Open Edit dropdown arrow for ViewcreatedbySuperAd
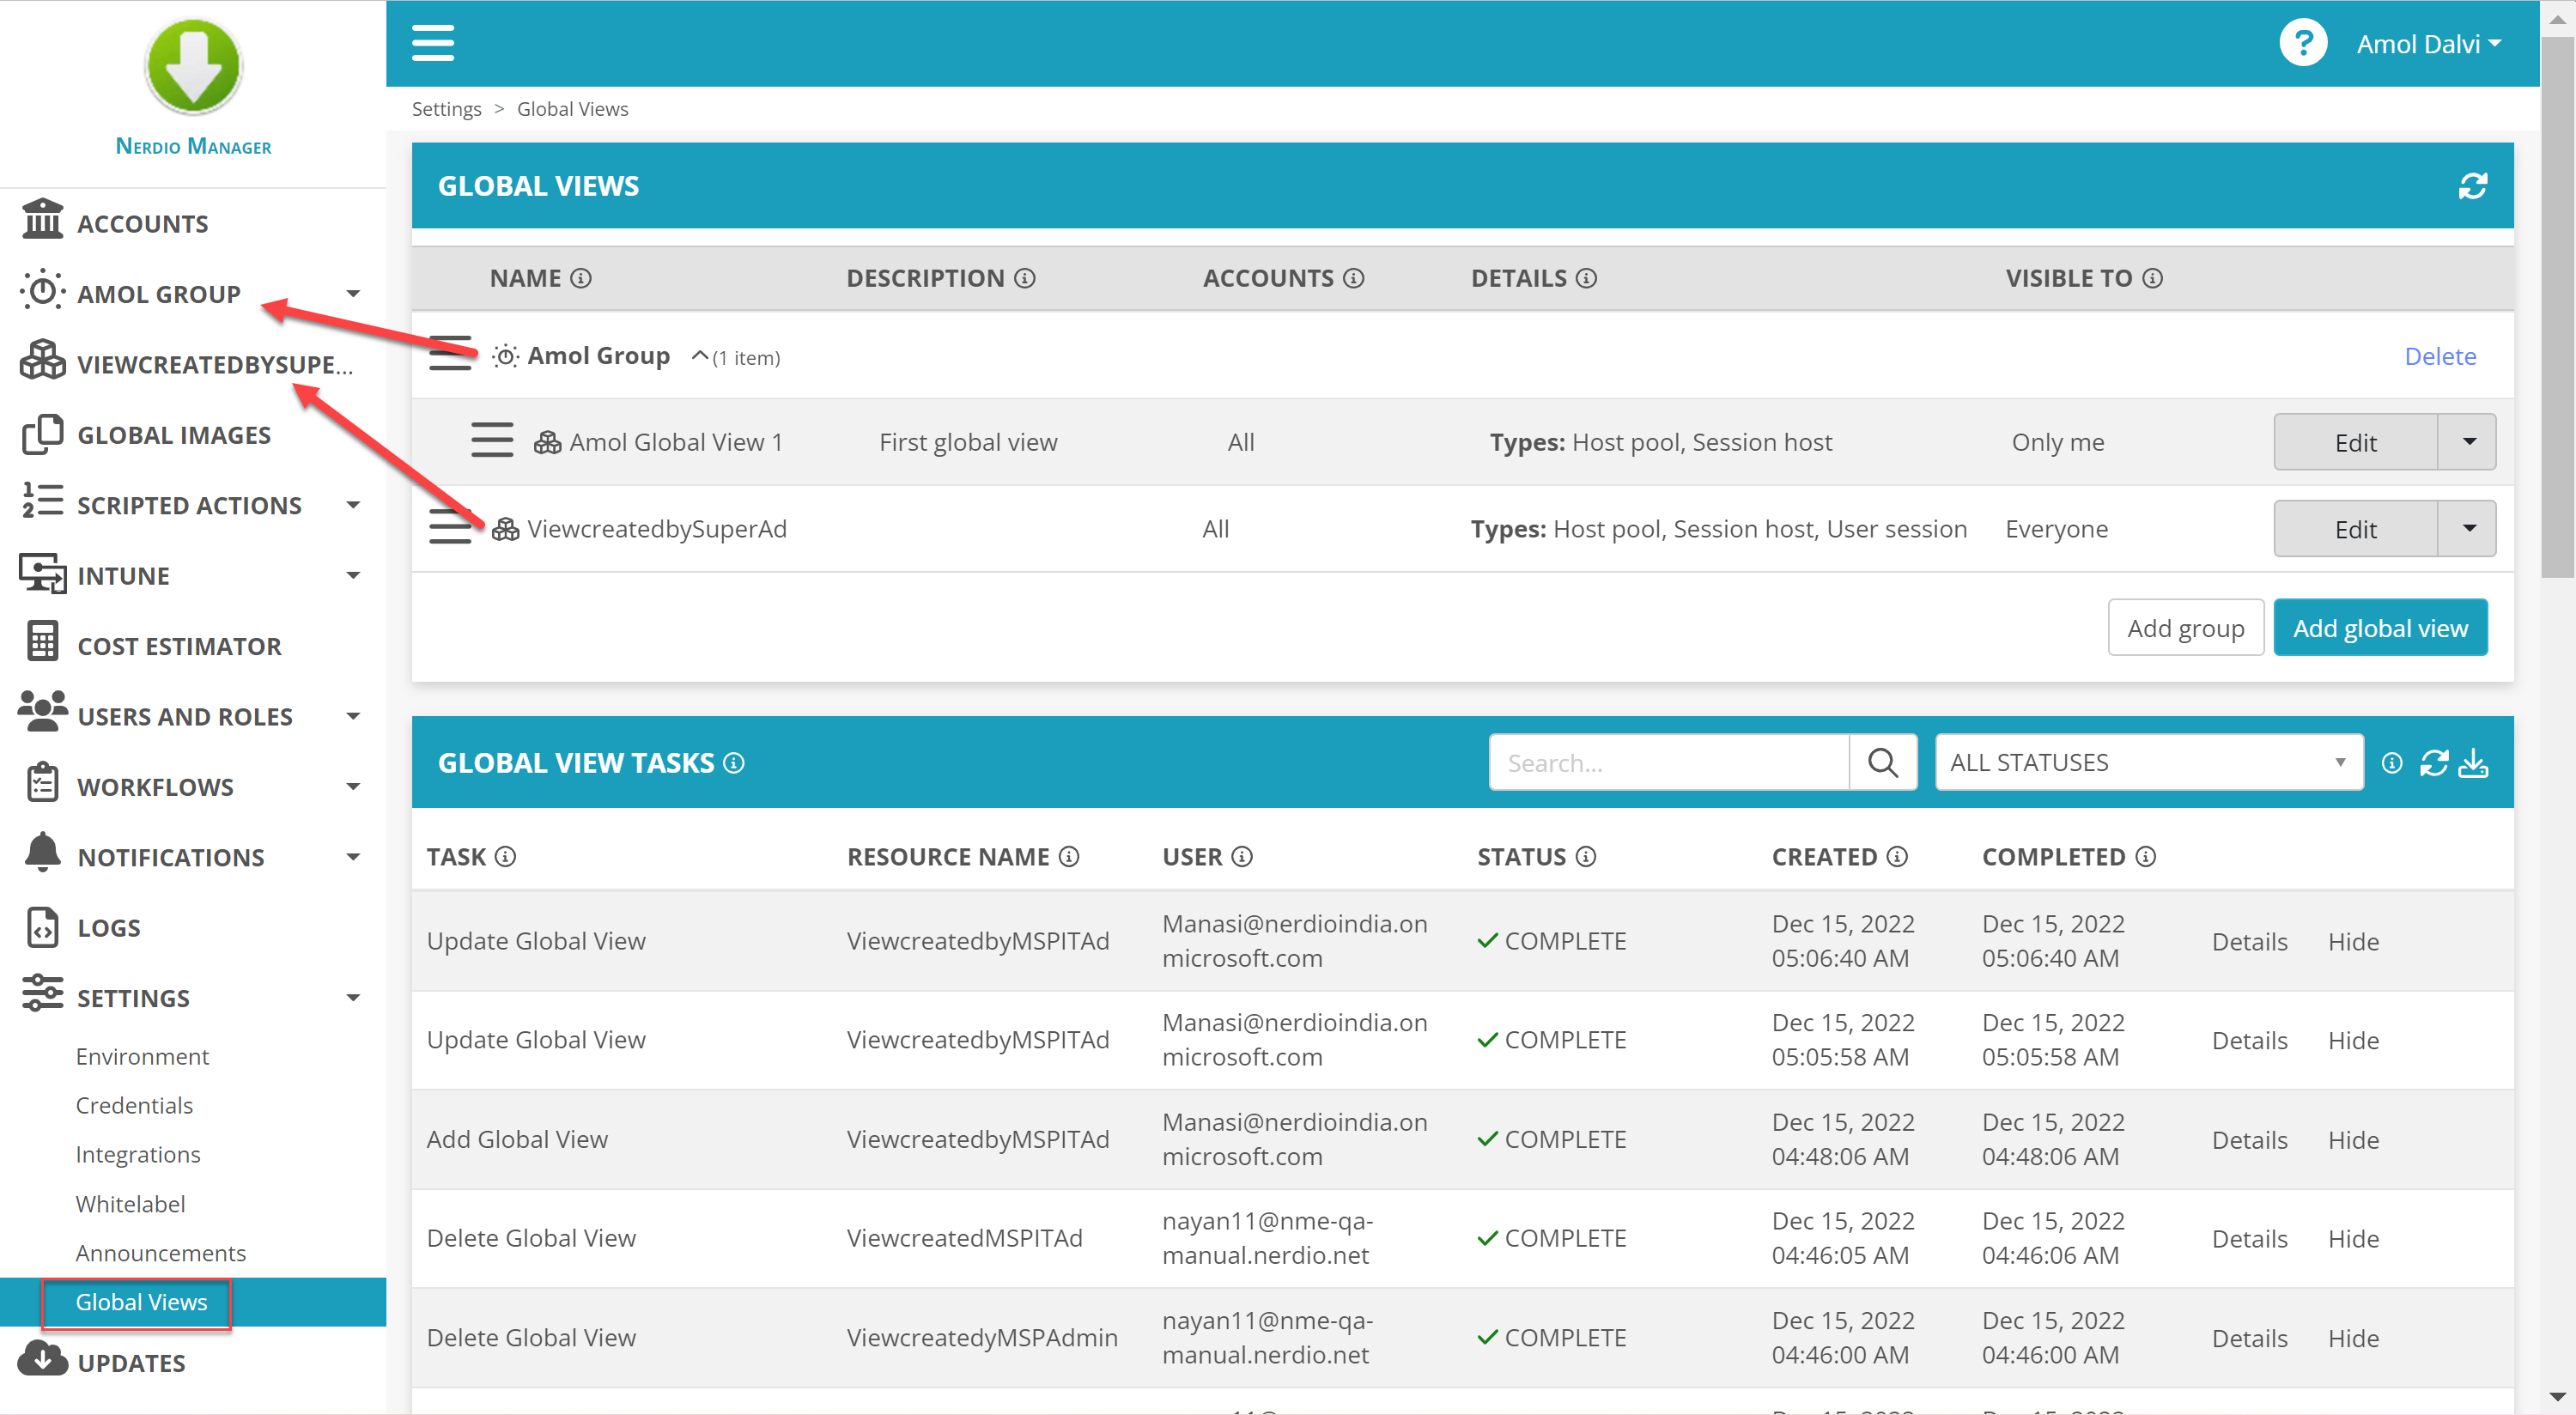 tap(2467, 528)
